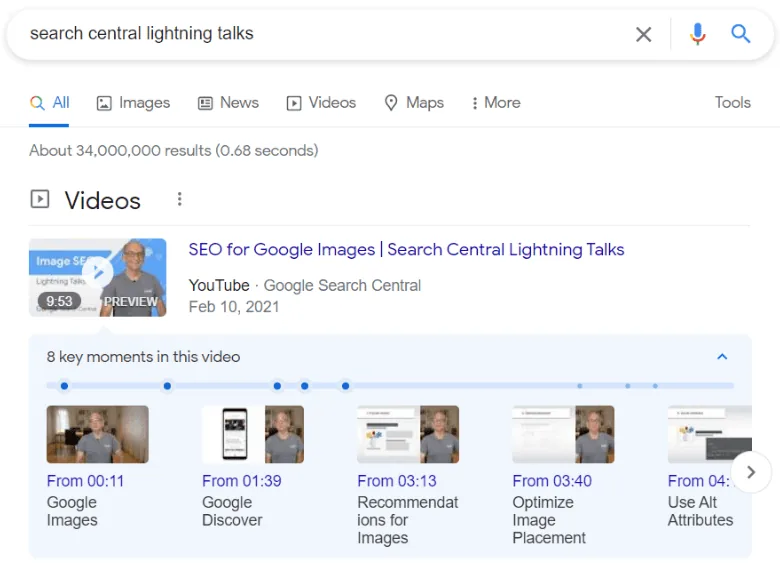Click the '8 key moments in this video' heading

tap(143, 357)
